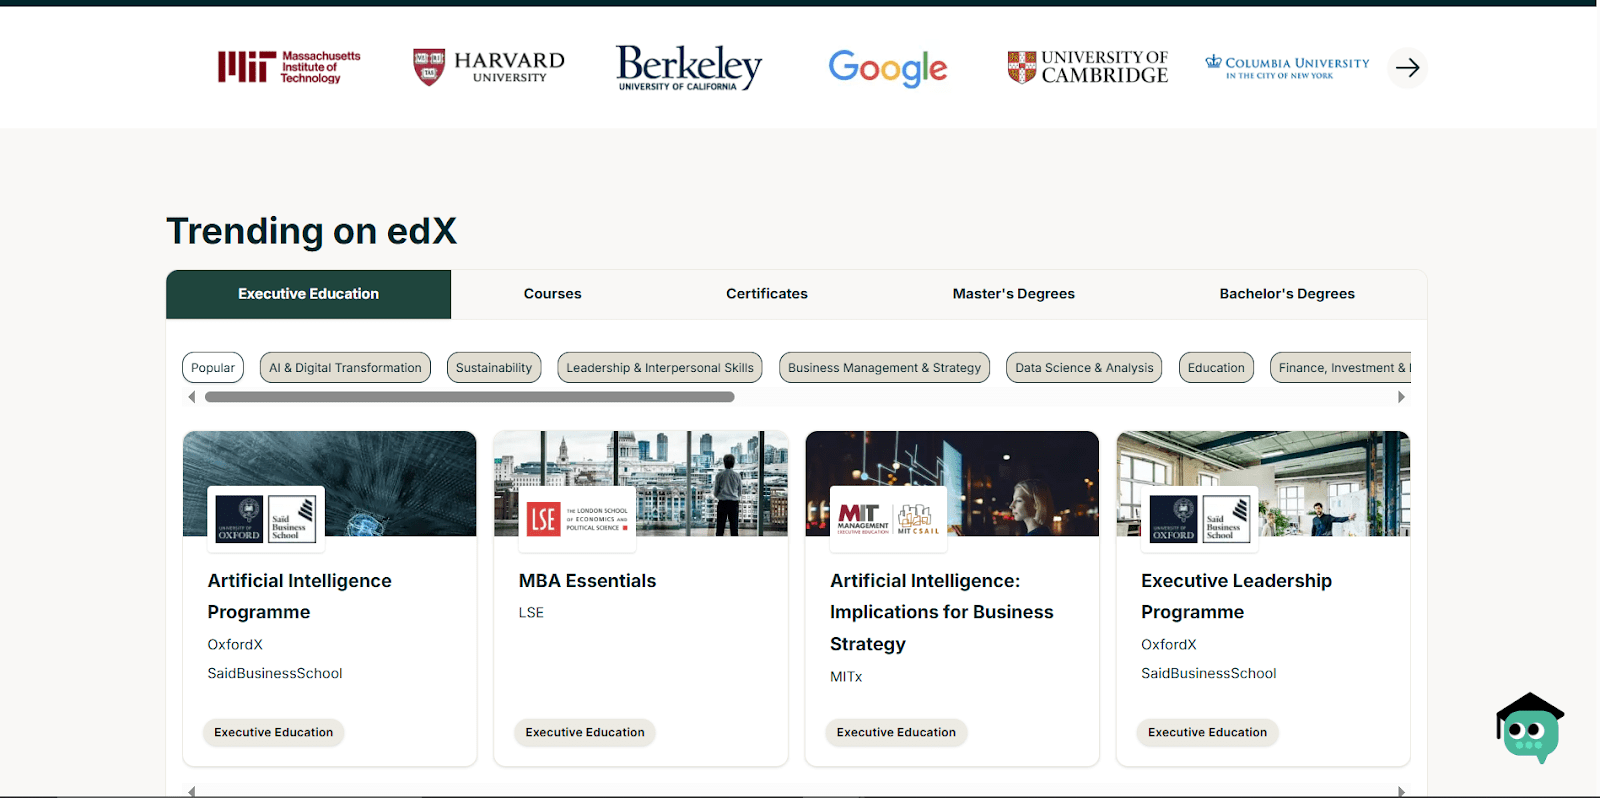This screenshot has width=1600, height=798.
Task: Click the LSE logo on the MBA Essentials card
Action: [x=577, y=519]
